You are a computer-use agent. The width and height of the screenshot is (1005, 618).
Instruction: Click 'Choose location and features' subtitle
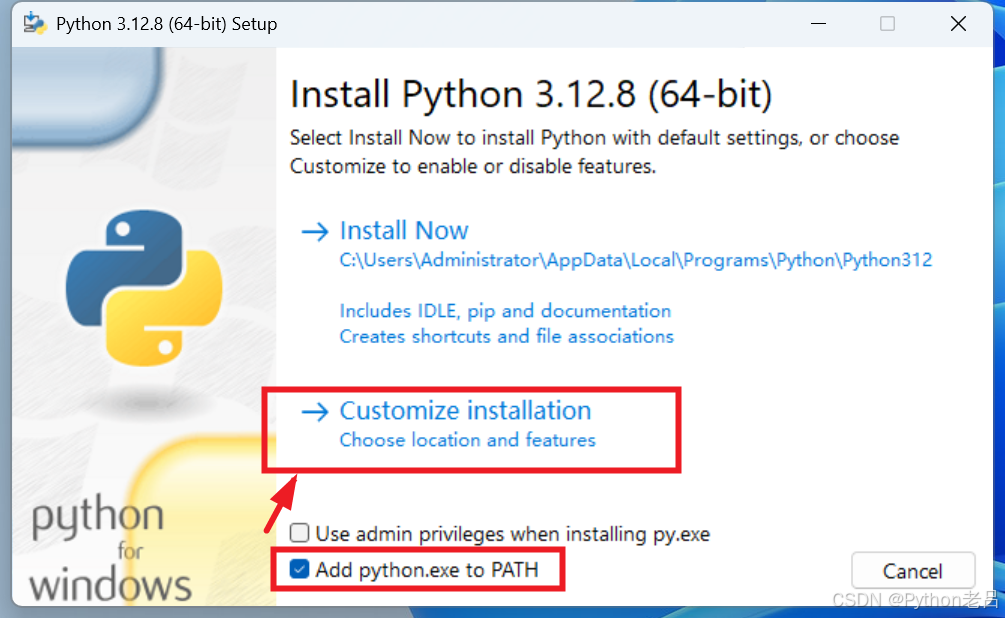[x=467, y=440]
